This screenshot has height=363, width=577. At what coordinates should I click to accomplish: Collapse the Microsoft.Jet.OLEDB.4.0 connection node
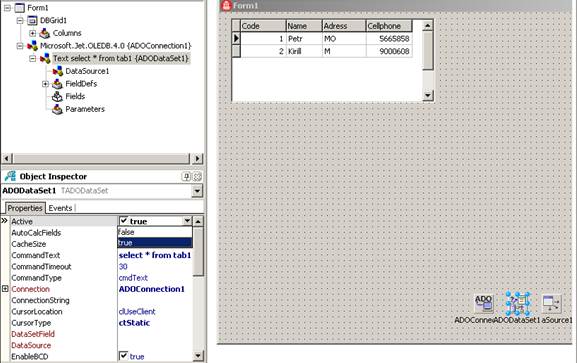tap(20, 46)
